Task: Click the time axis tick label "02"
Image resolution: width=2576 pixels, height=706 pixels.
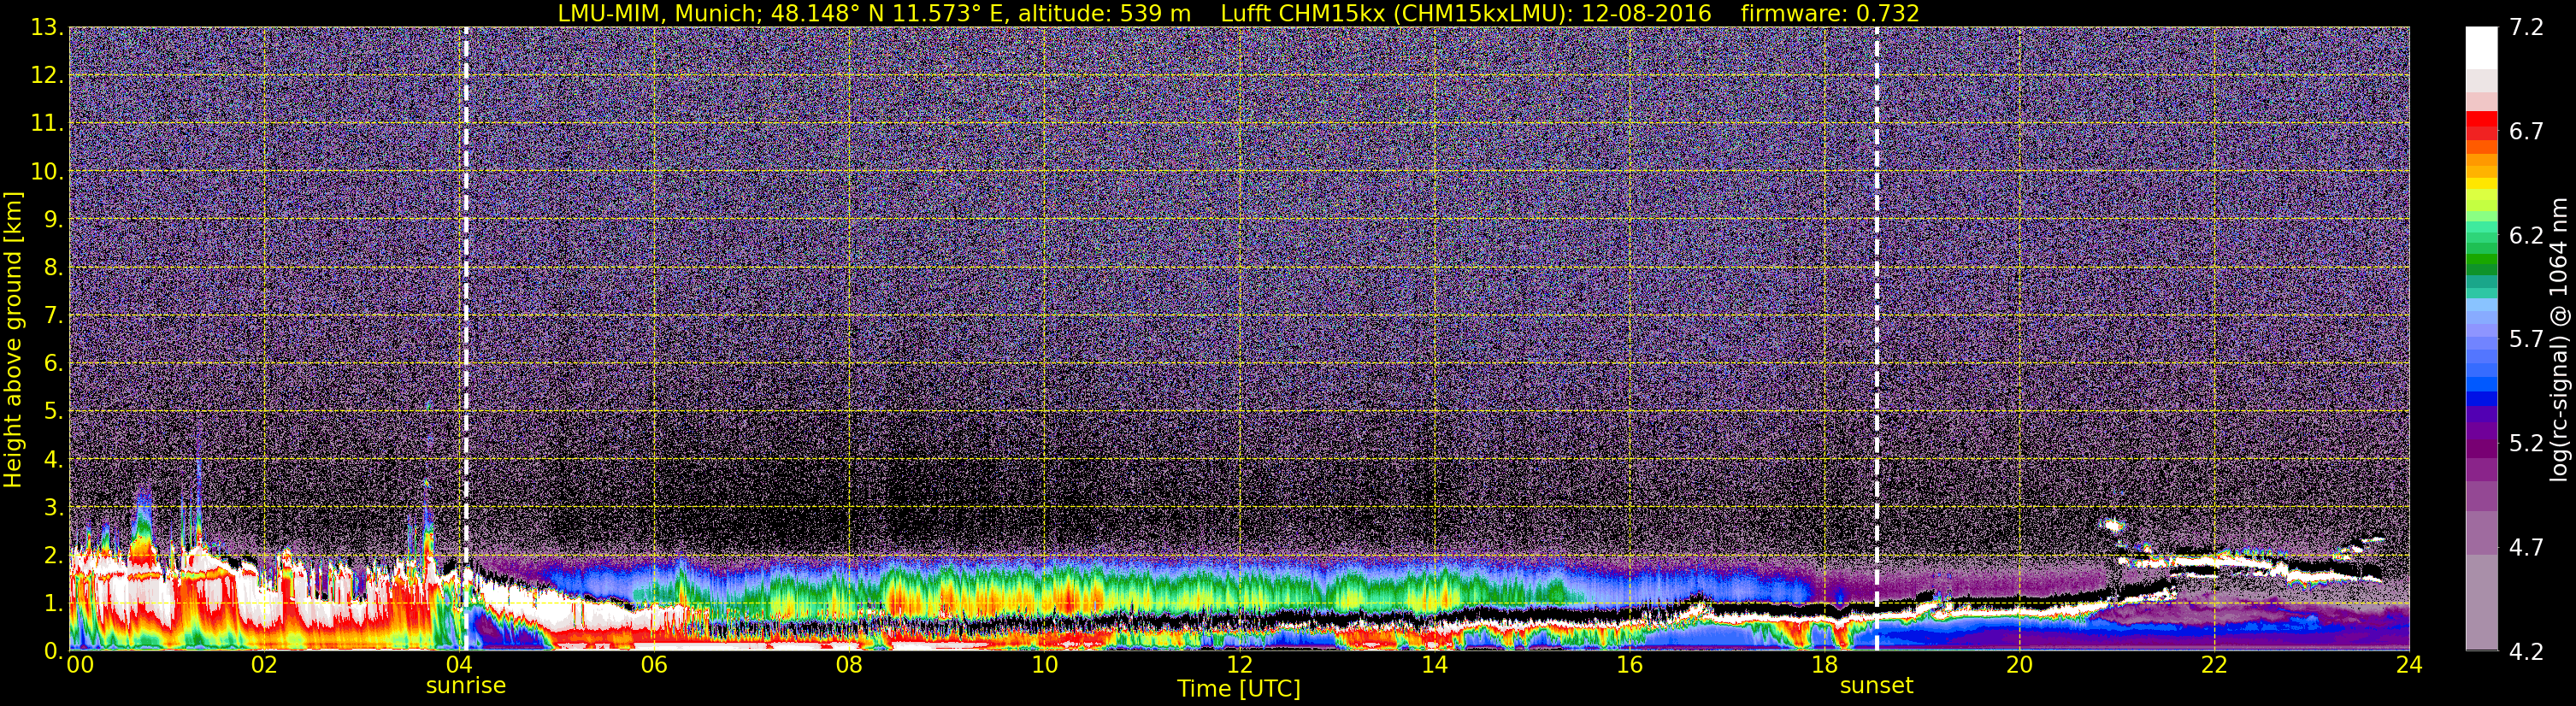Action: [x=264, y=665]
